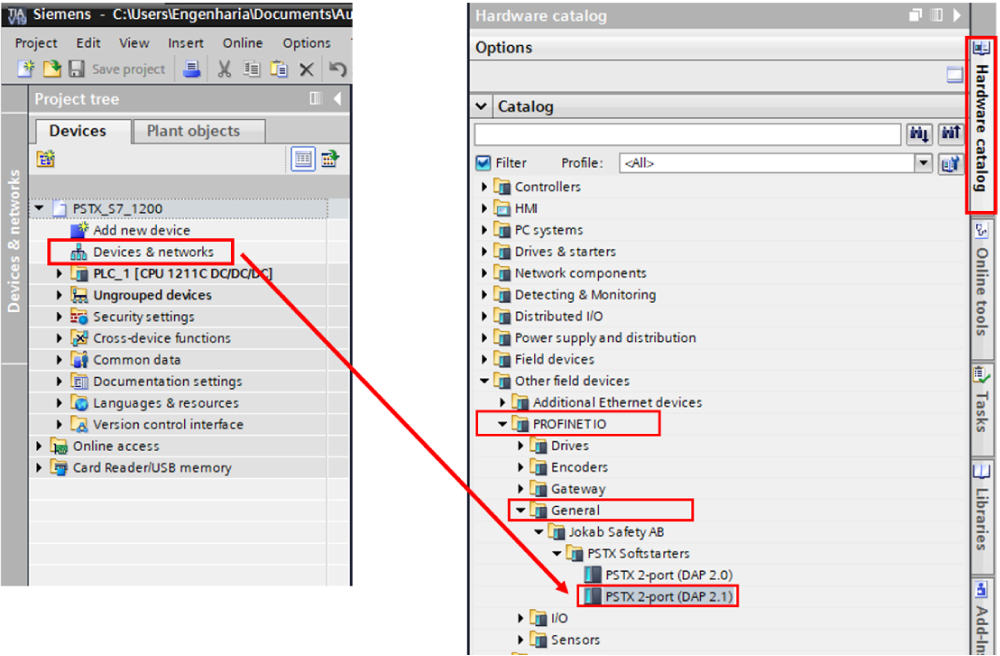Expand PLC_1 [CPU 1211C DC/DC/DC]
Image resolution: width=1000 pixels, height=656 pixels.
click(59, 273)
